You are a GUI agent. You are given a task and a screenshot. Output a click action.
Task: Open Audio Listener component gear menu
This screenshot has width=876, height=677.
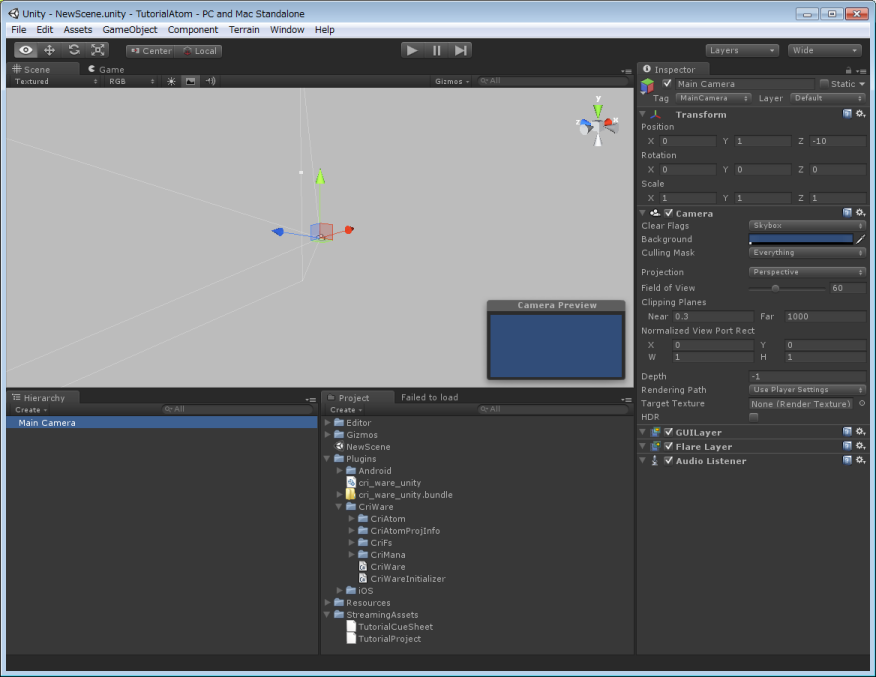coord(860,460)
